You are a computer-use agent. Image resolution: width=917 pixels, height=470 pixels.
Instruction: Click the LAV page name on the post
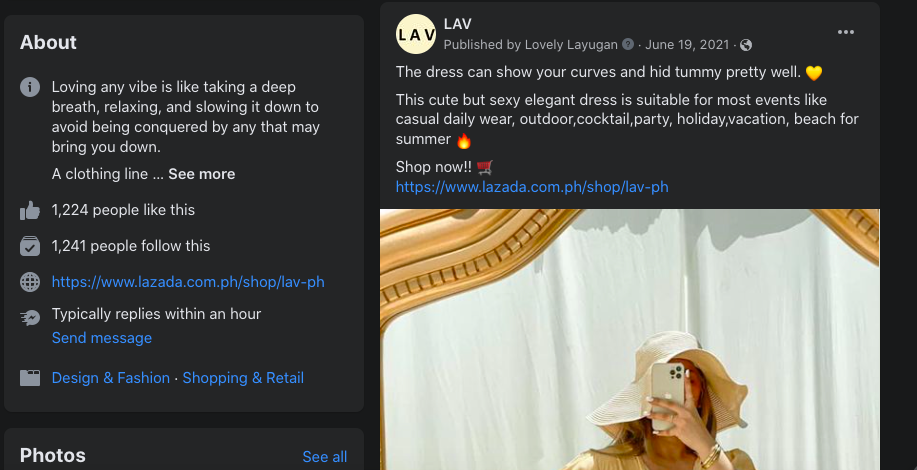point(457,24)
